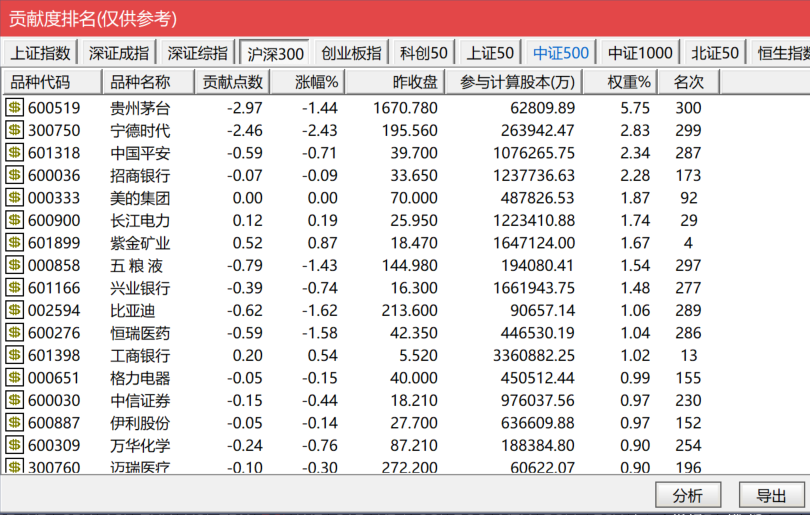Switch to the 中证1000 tab
Image resolution: width=810 pixels, height=515 pixels.
640,53
